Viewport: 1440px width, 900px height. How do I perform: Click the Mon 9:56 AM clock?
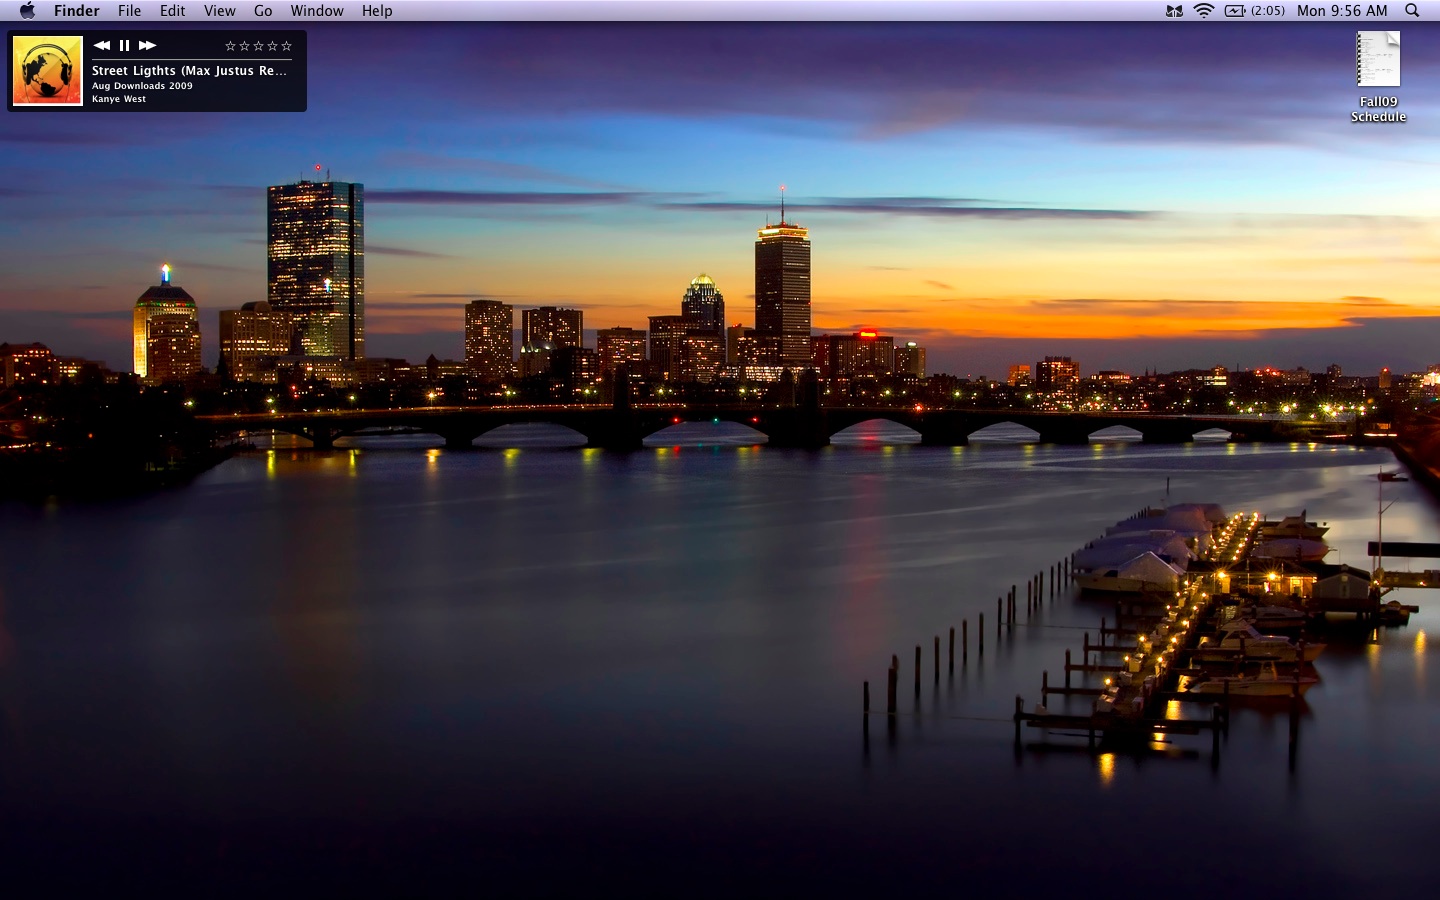tap(1342, 10)
